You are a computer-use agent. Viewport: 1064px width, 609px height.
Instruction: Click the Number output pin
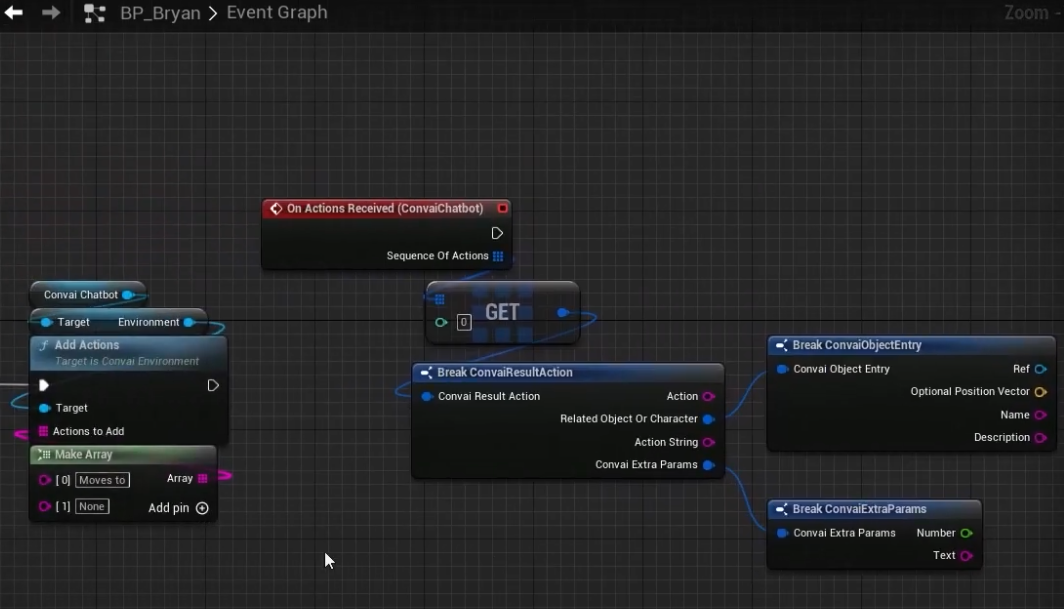(x=966, y=533)
